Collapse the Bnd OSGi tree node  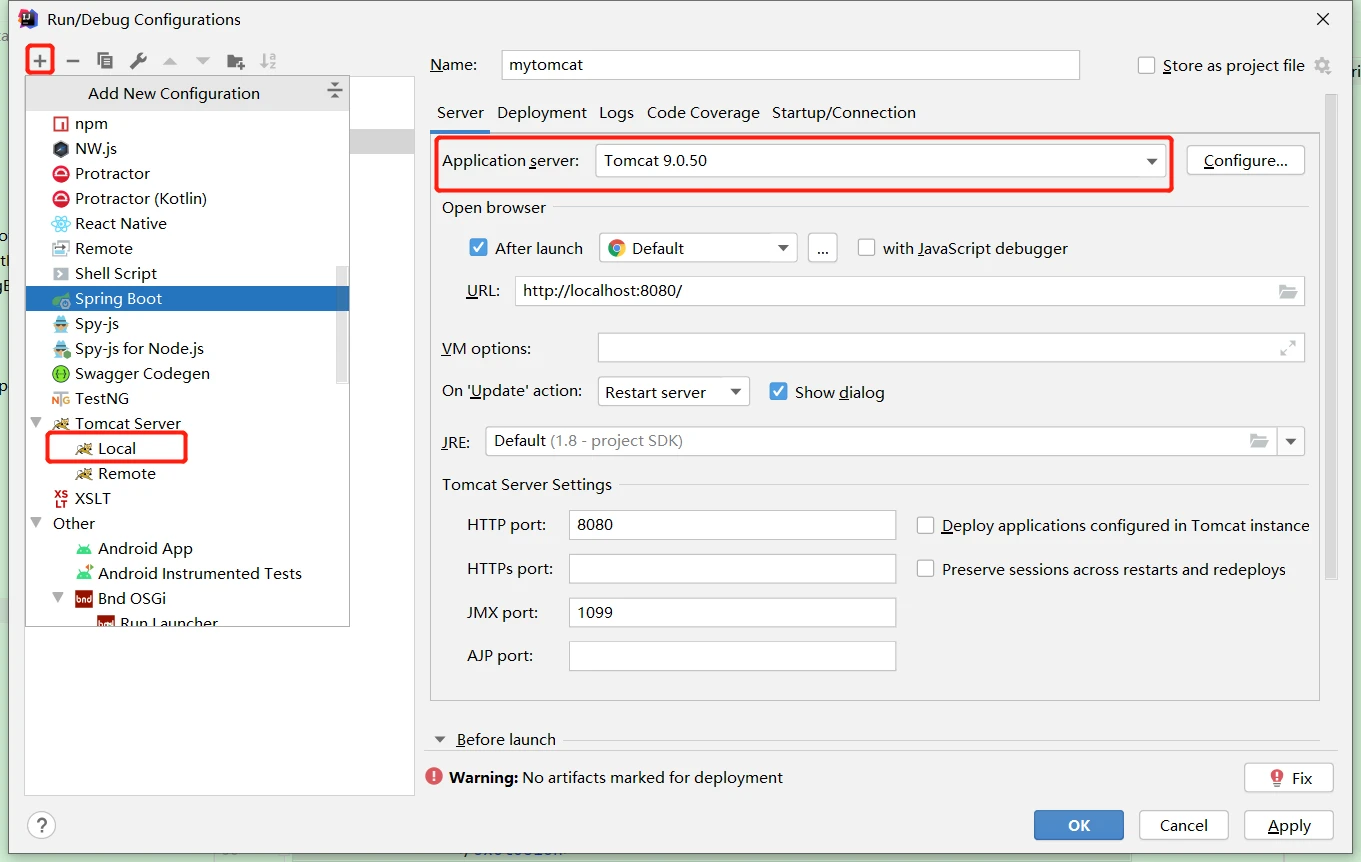(59, 598)
